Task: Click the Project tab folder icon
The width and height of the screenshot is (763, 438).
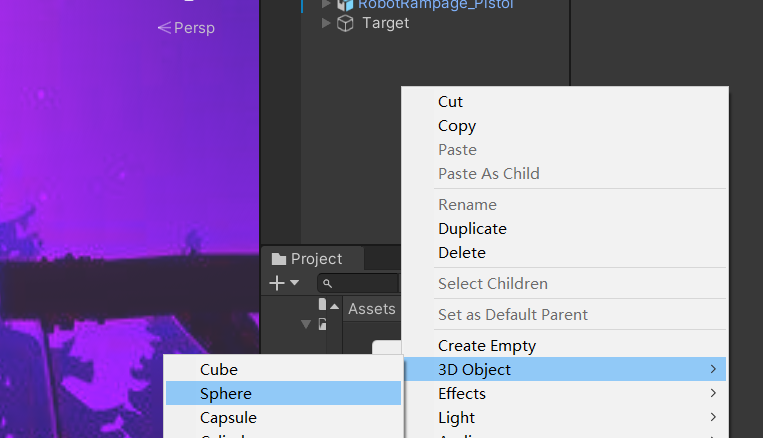Action: [279, 259]
